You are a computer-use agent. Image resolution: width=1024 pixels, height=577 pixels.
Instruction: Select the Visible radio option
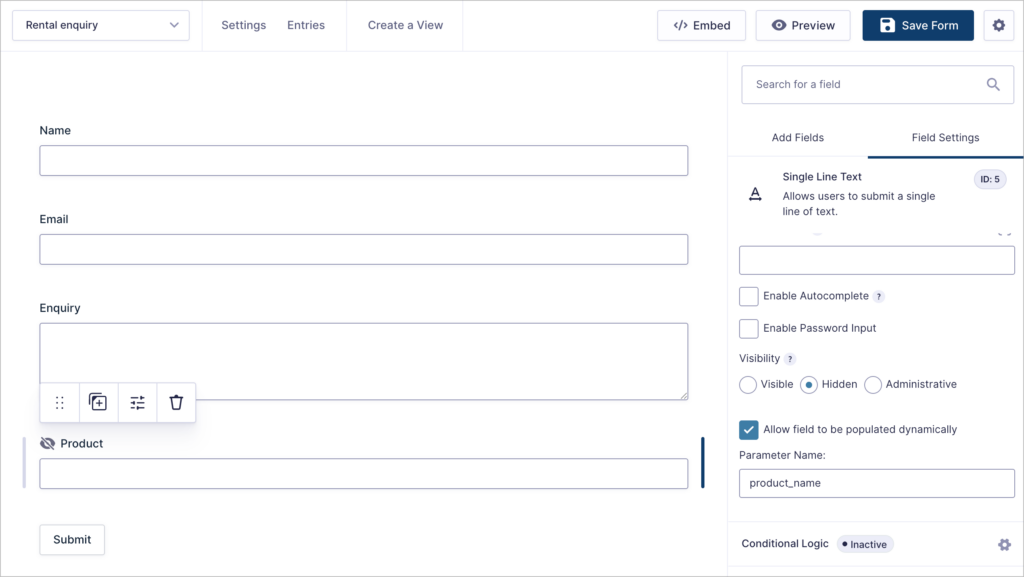[x=748, y=385]
